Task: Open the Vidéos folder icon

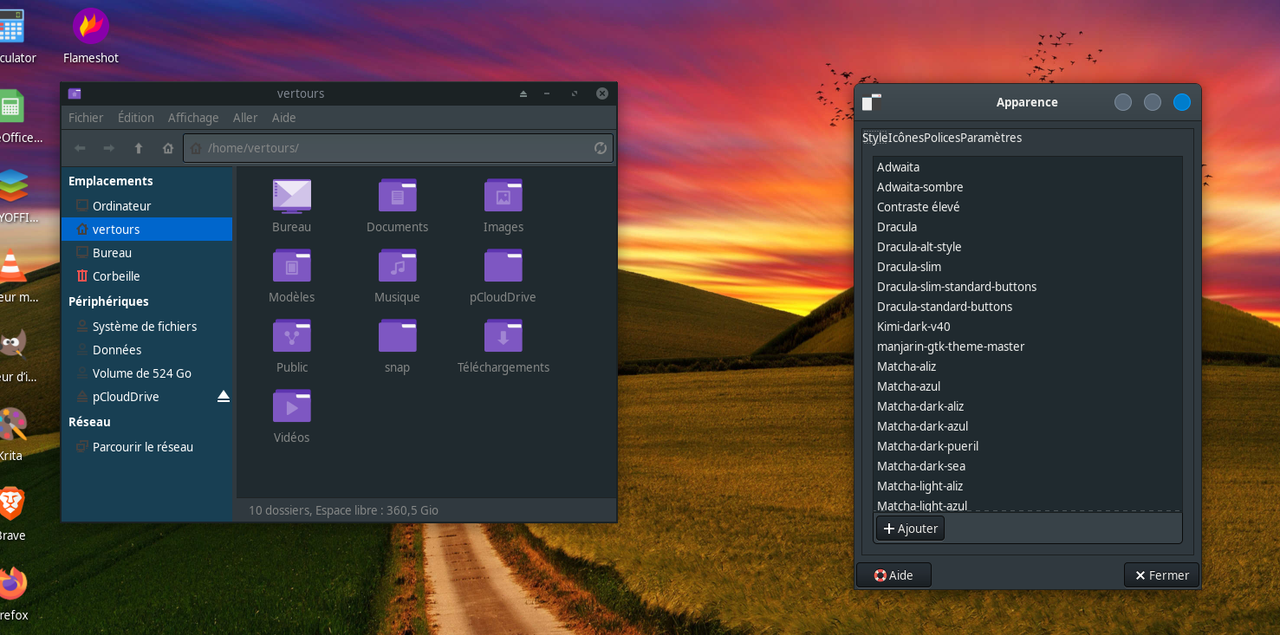Action: tap(292, 406)
